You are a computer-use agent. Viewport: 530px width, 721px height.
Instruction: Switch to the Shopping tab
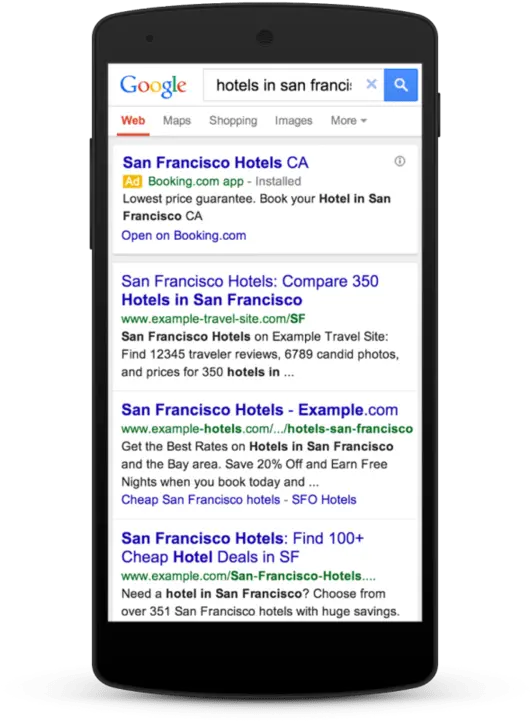click(x=233, y=120)
